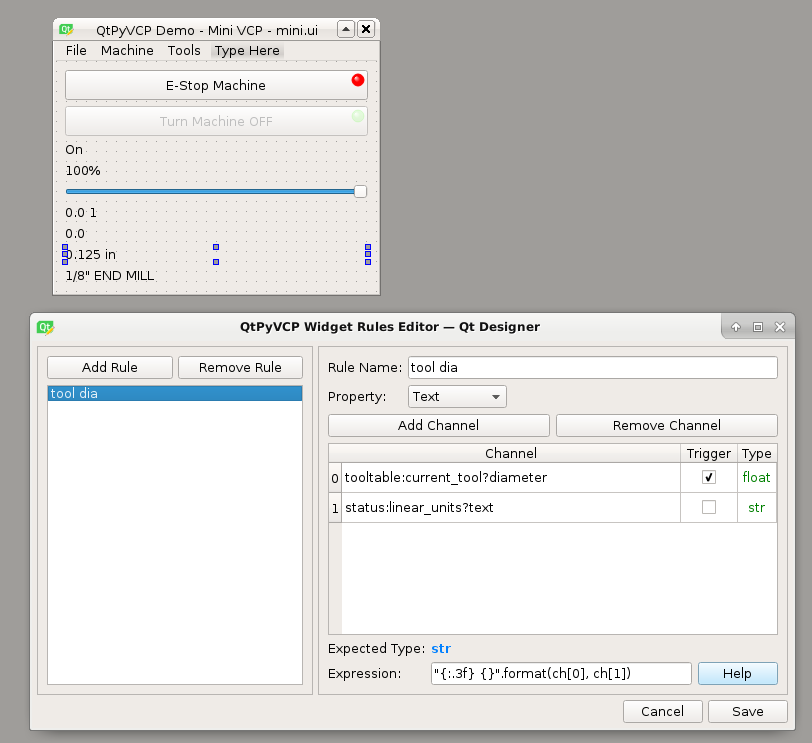
Task: Close the Widget Rules Editor dialog
Action: point(780,327)
